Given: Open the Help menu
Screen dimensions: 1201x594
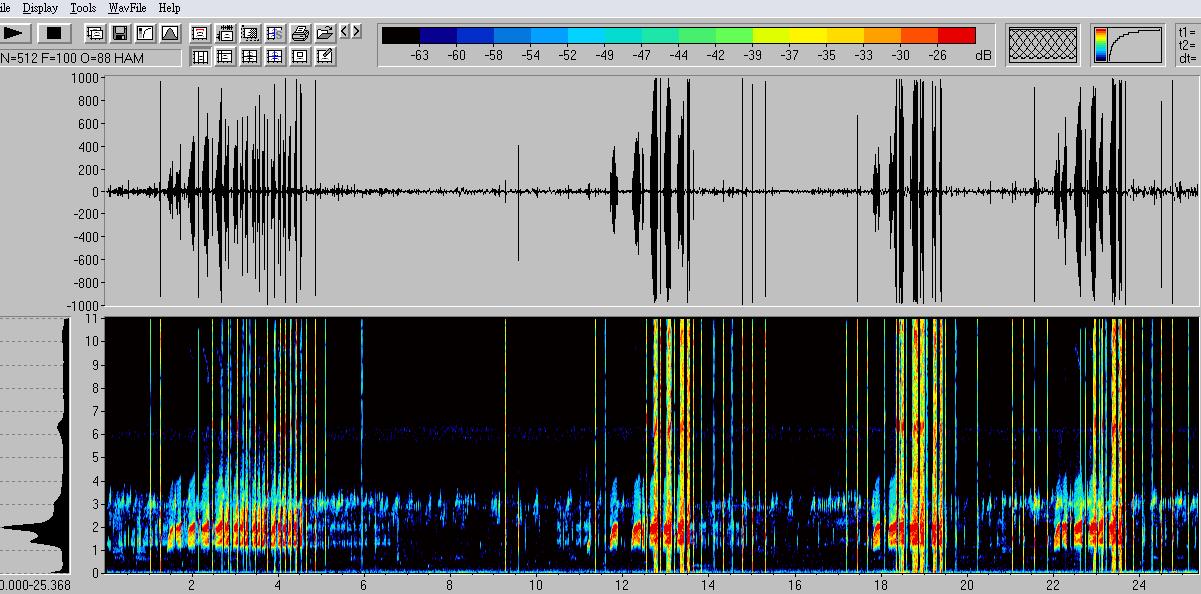Looking at the screenshot, I should (169, 8).
